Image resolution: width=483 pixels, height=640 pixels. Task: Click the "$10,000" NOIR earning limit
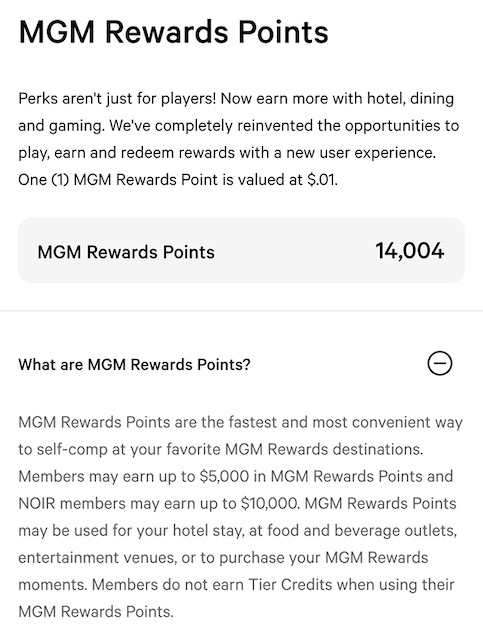pyautogui.click(x=270, y=503)
